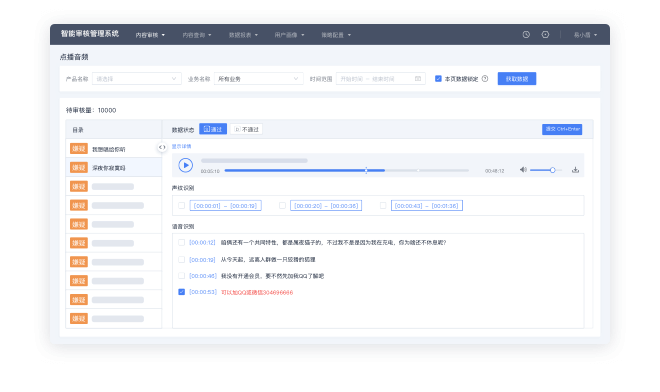Click the audio progress bar
The width and height of the screenshot is (660, 392).
pyautogui.click(x=346, y=171)
